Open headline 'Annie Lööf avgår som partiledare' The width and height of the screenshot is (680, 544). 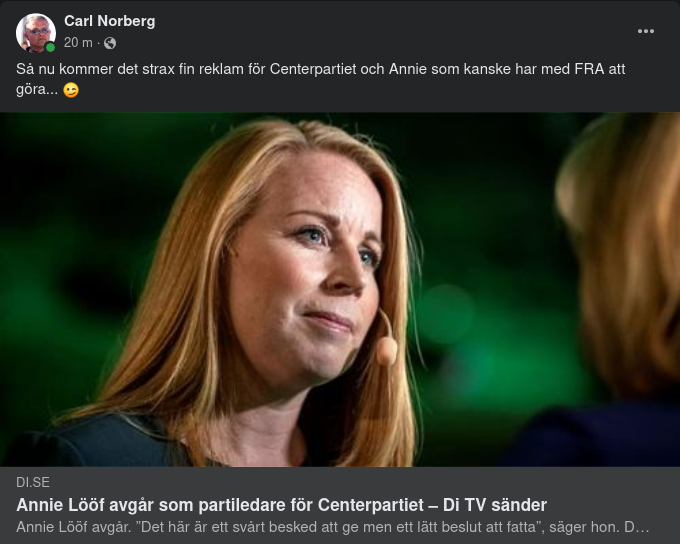(281, 505)
